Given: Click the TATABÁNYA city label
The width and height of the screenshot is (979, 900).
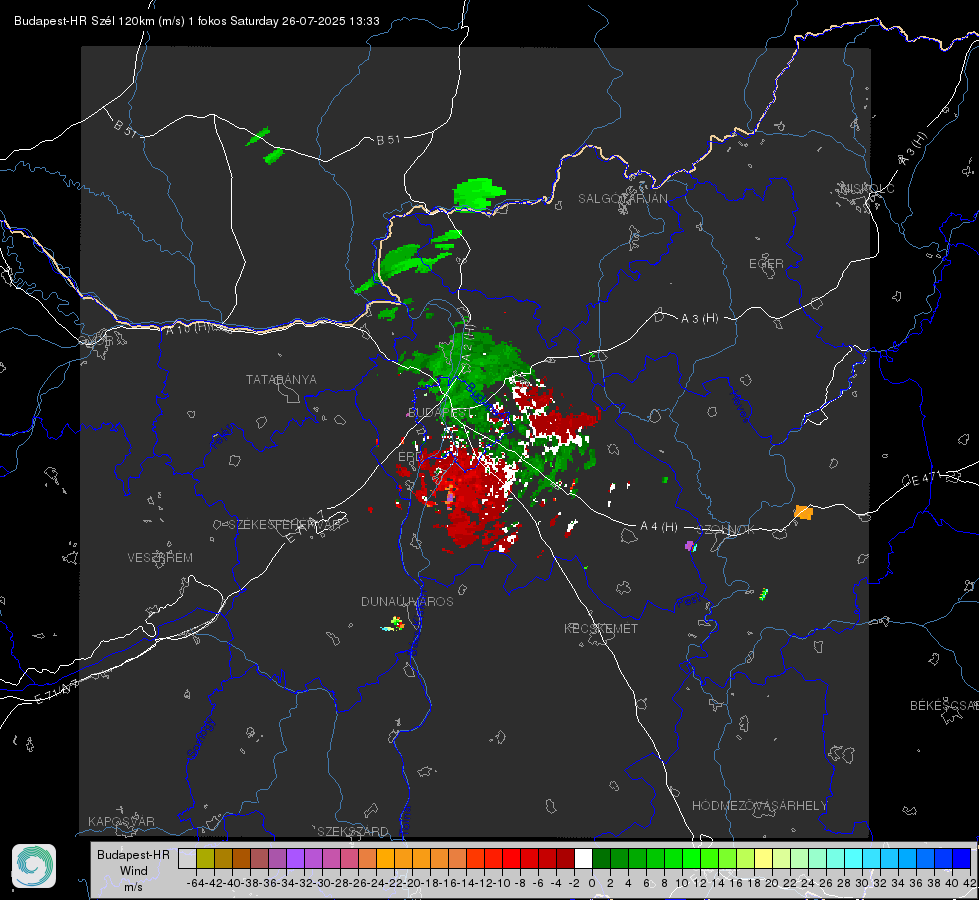Looking at the screenshot, I should point(281,380).
